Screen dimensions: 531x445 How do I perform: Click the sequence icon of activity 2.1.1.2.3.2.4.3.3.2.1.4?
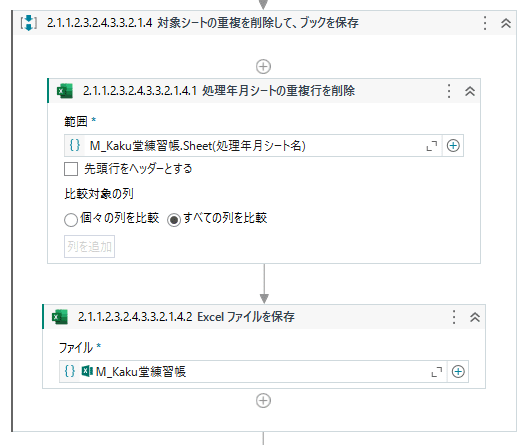[x=28, y=23]
